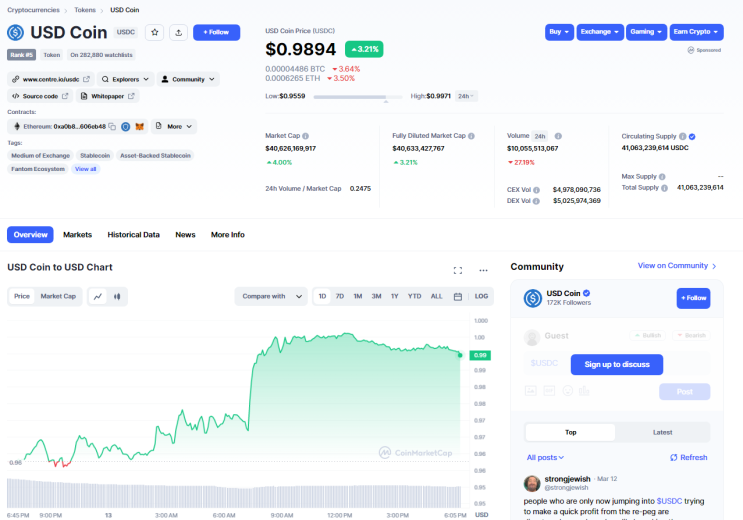Click the share icon beside the star

(x=179, y=32)
